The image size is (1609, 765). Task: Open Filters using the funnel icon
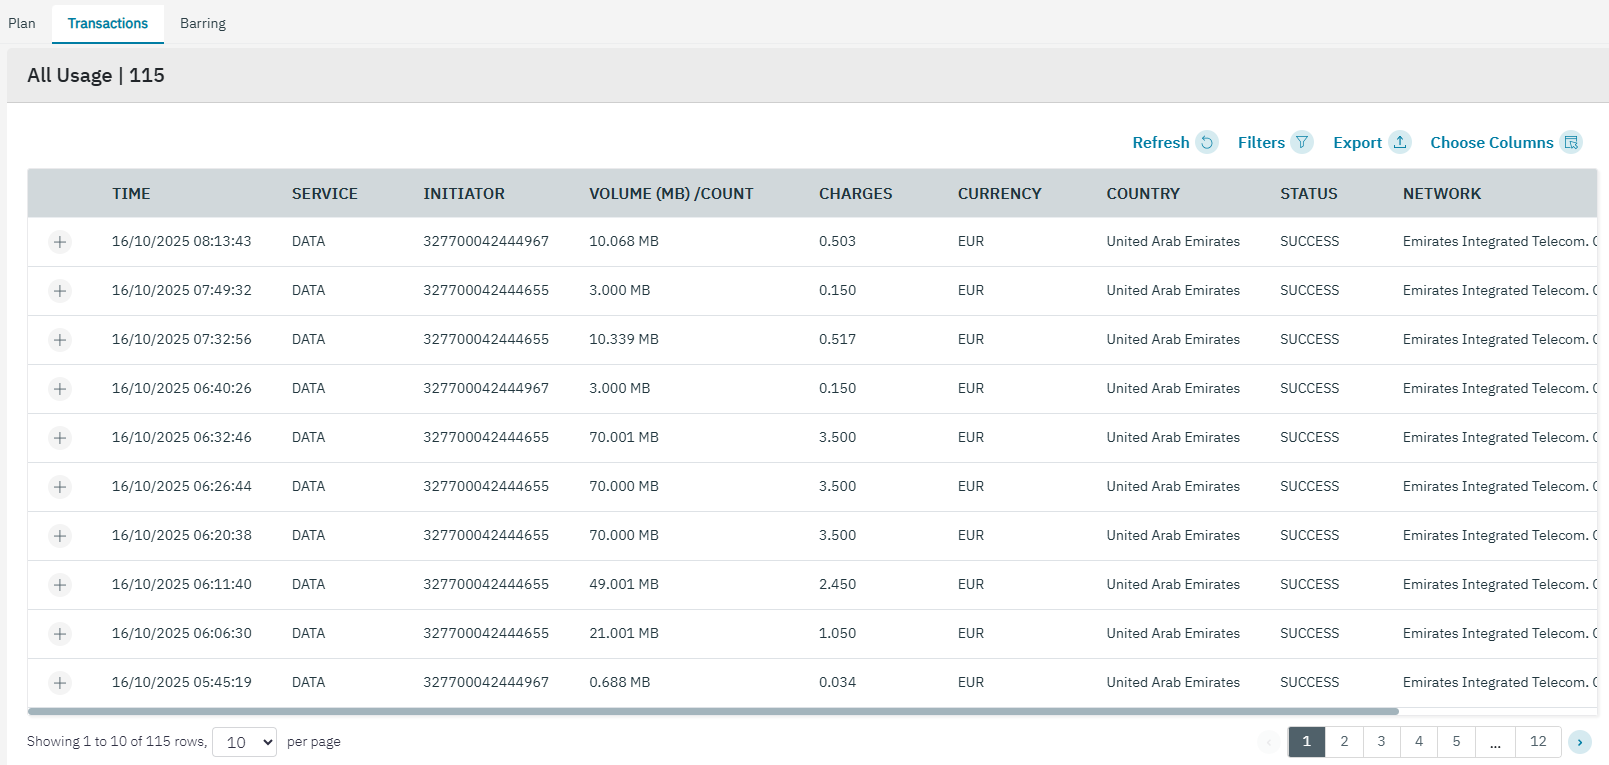[x=1301, y=142]
